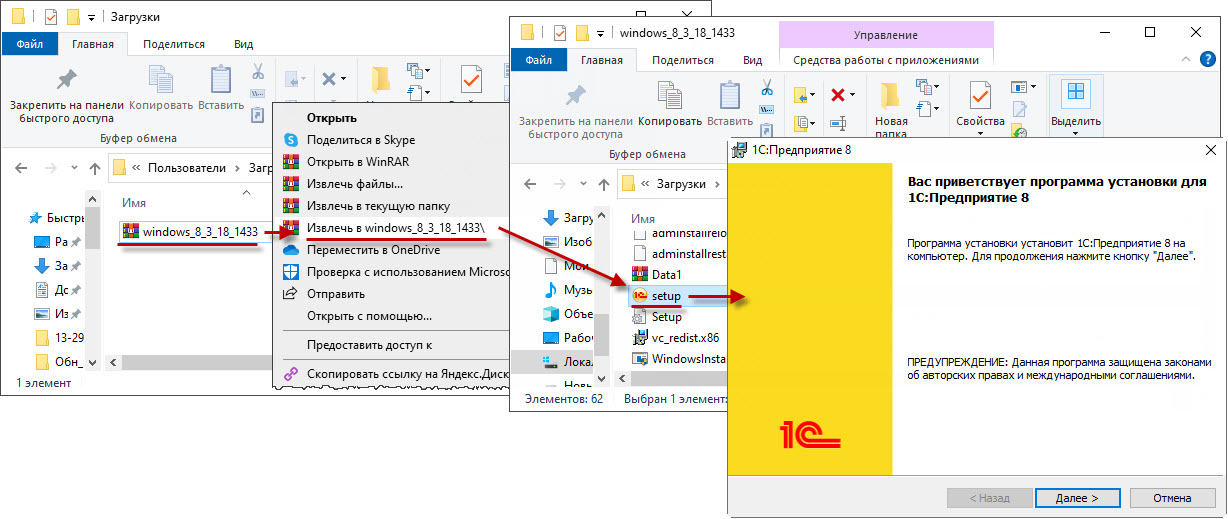Expand the Выделить dropdown arrow

pos(1076,133)
